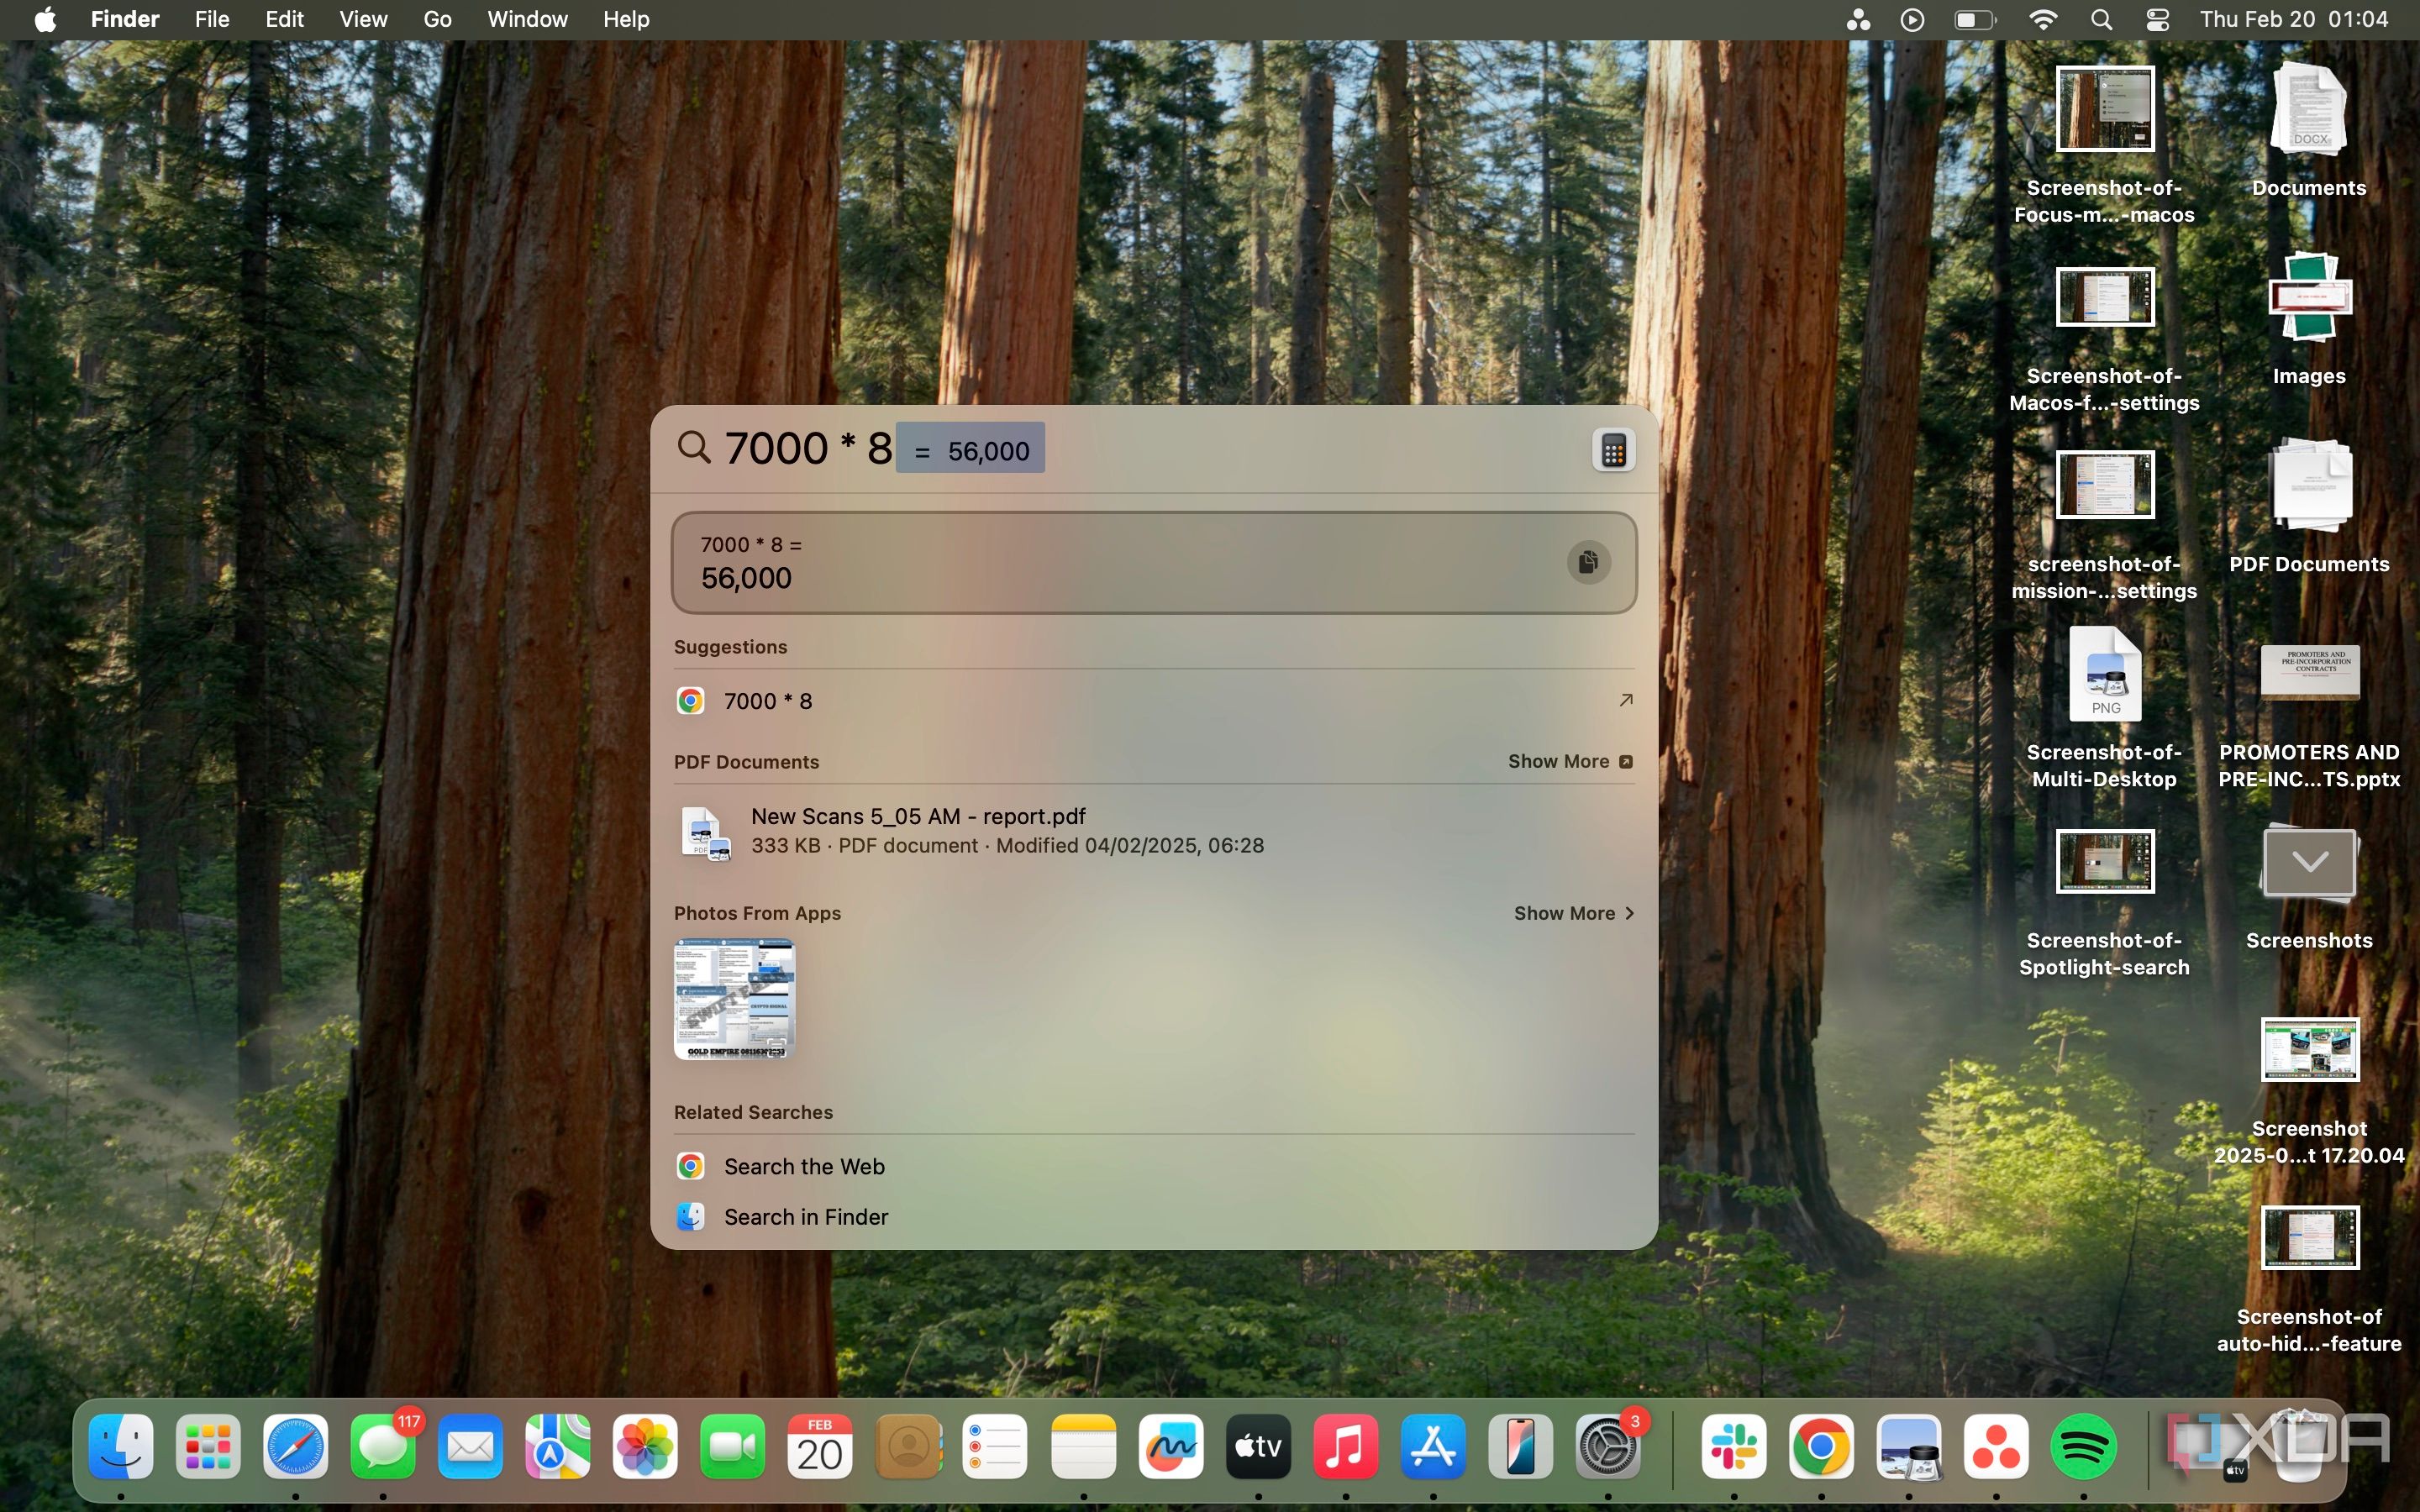2420x1512 pixels.
Task: Choose Search the Web
Action: click(1154, 1167)
